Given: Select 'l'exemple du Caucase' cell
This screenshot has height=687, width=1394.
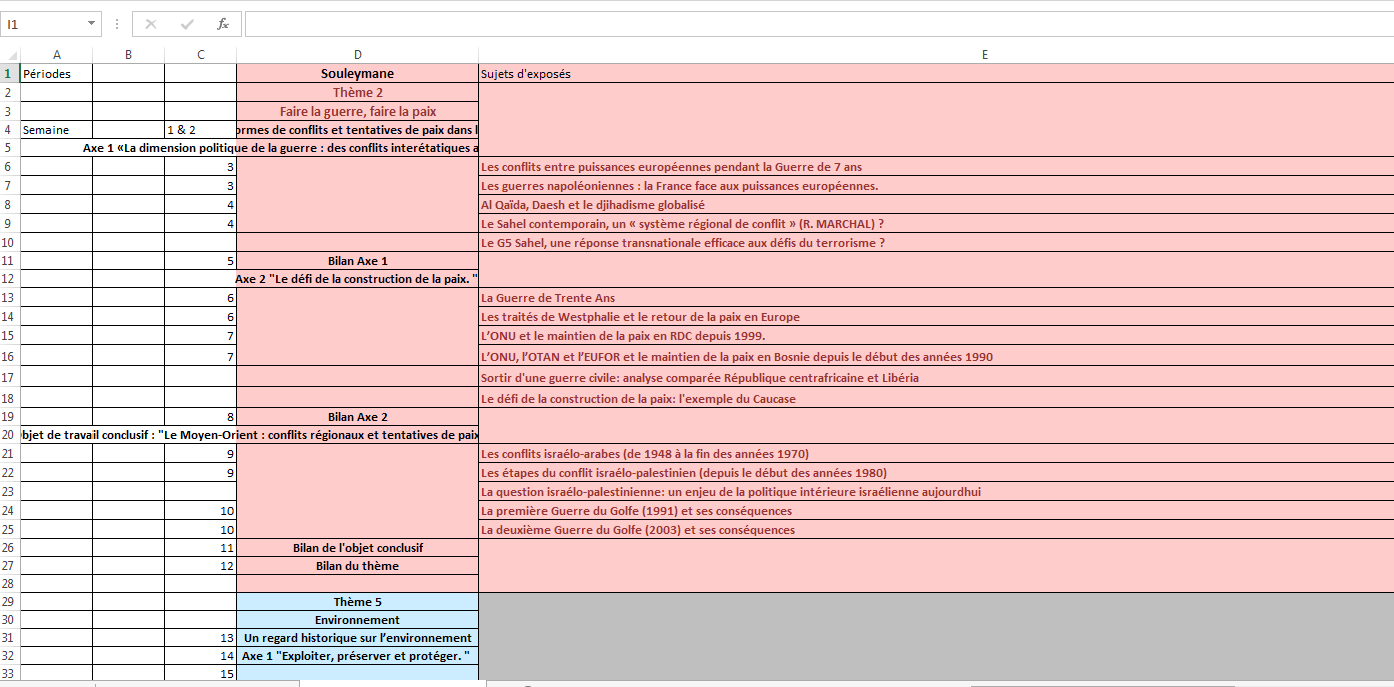Looking at the screenshot, I should coord(936,399).
